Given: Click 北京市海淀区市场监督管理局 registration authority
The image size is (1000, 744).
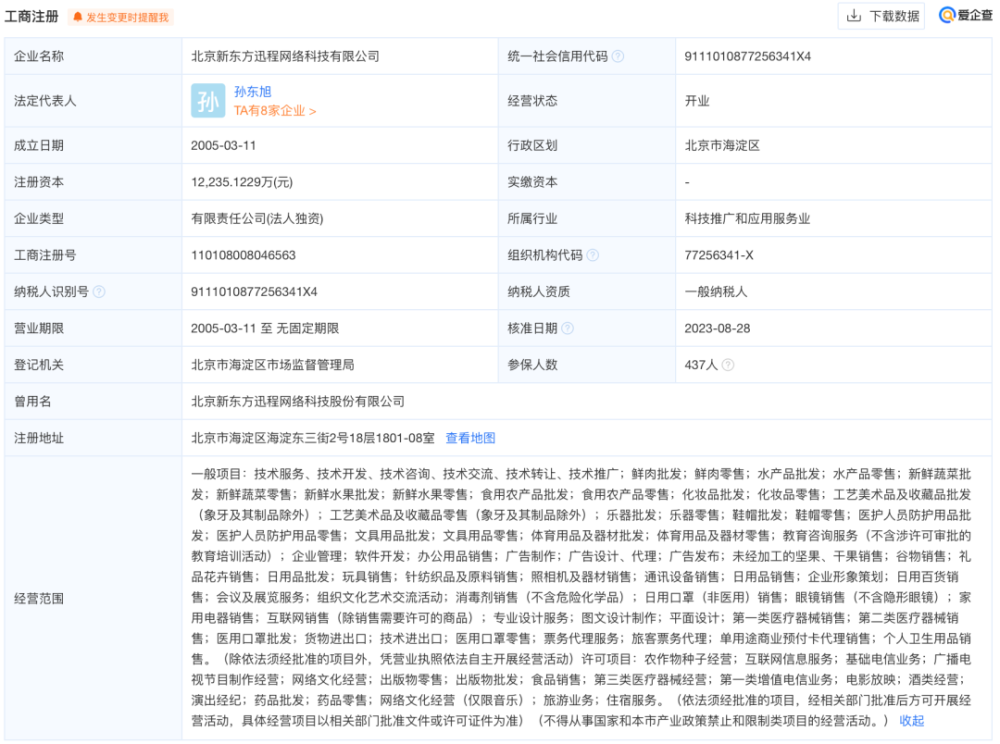Looking at the screenshot, I should coord(272,365).
